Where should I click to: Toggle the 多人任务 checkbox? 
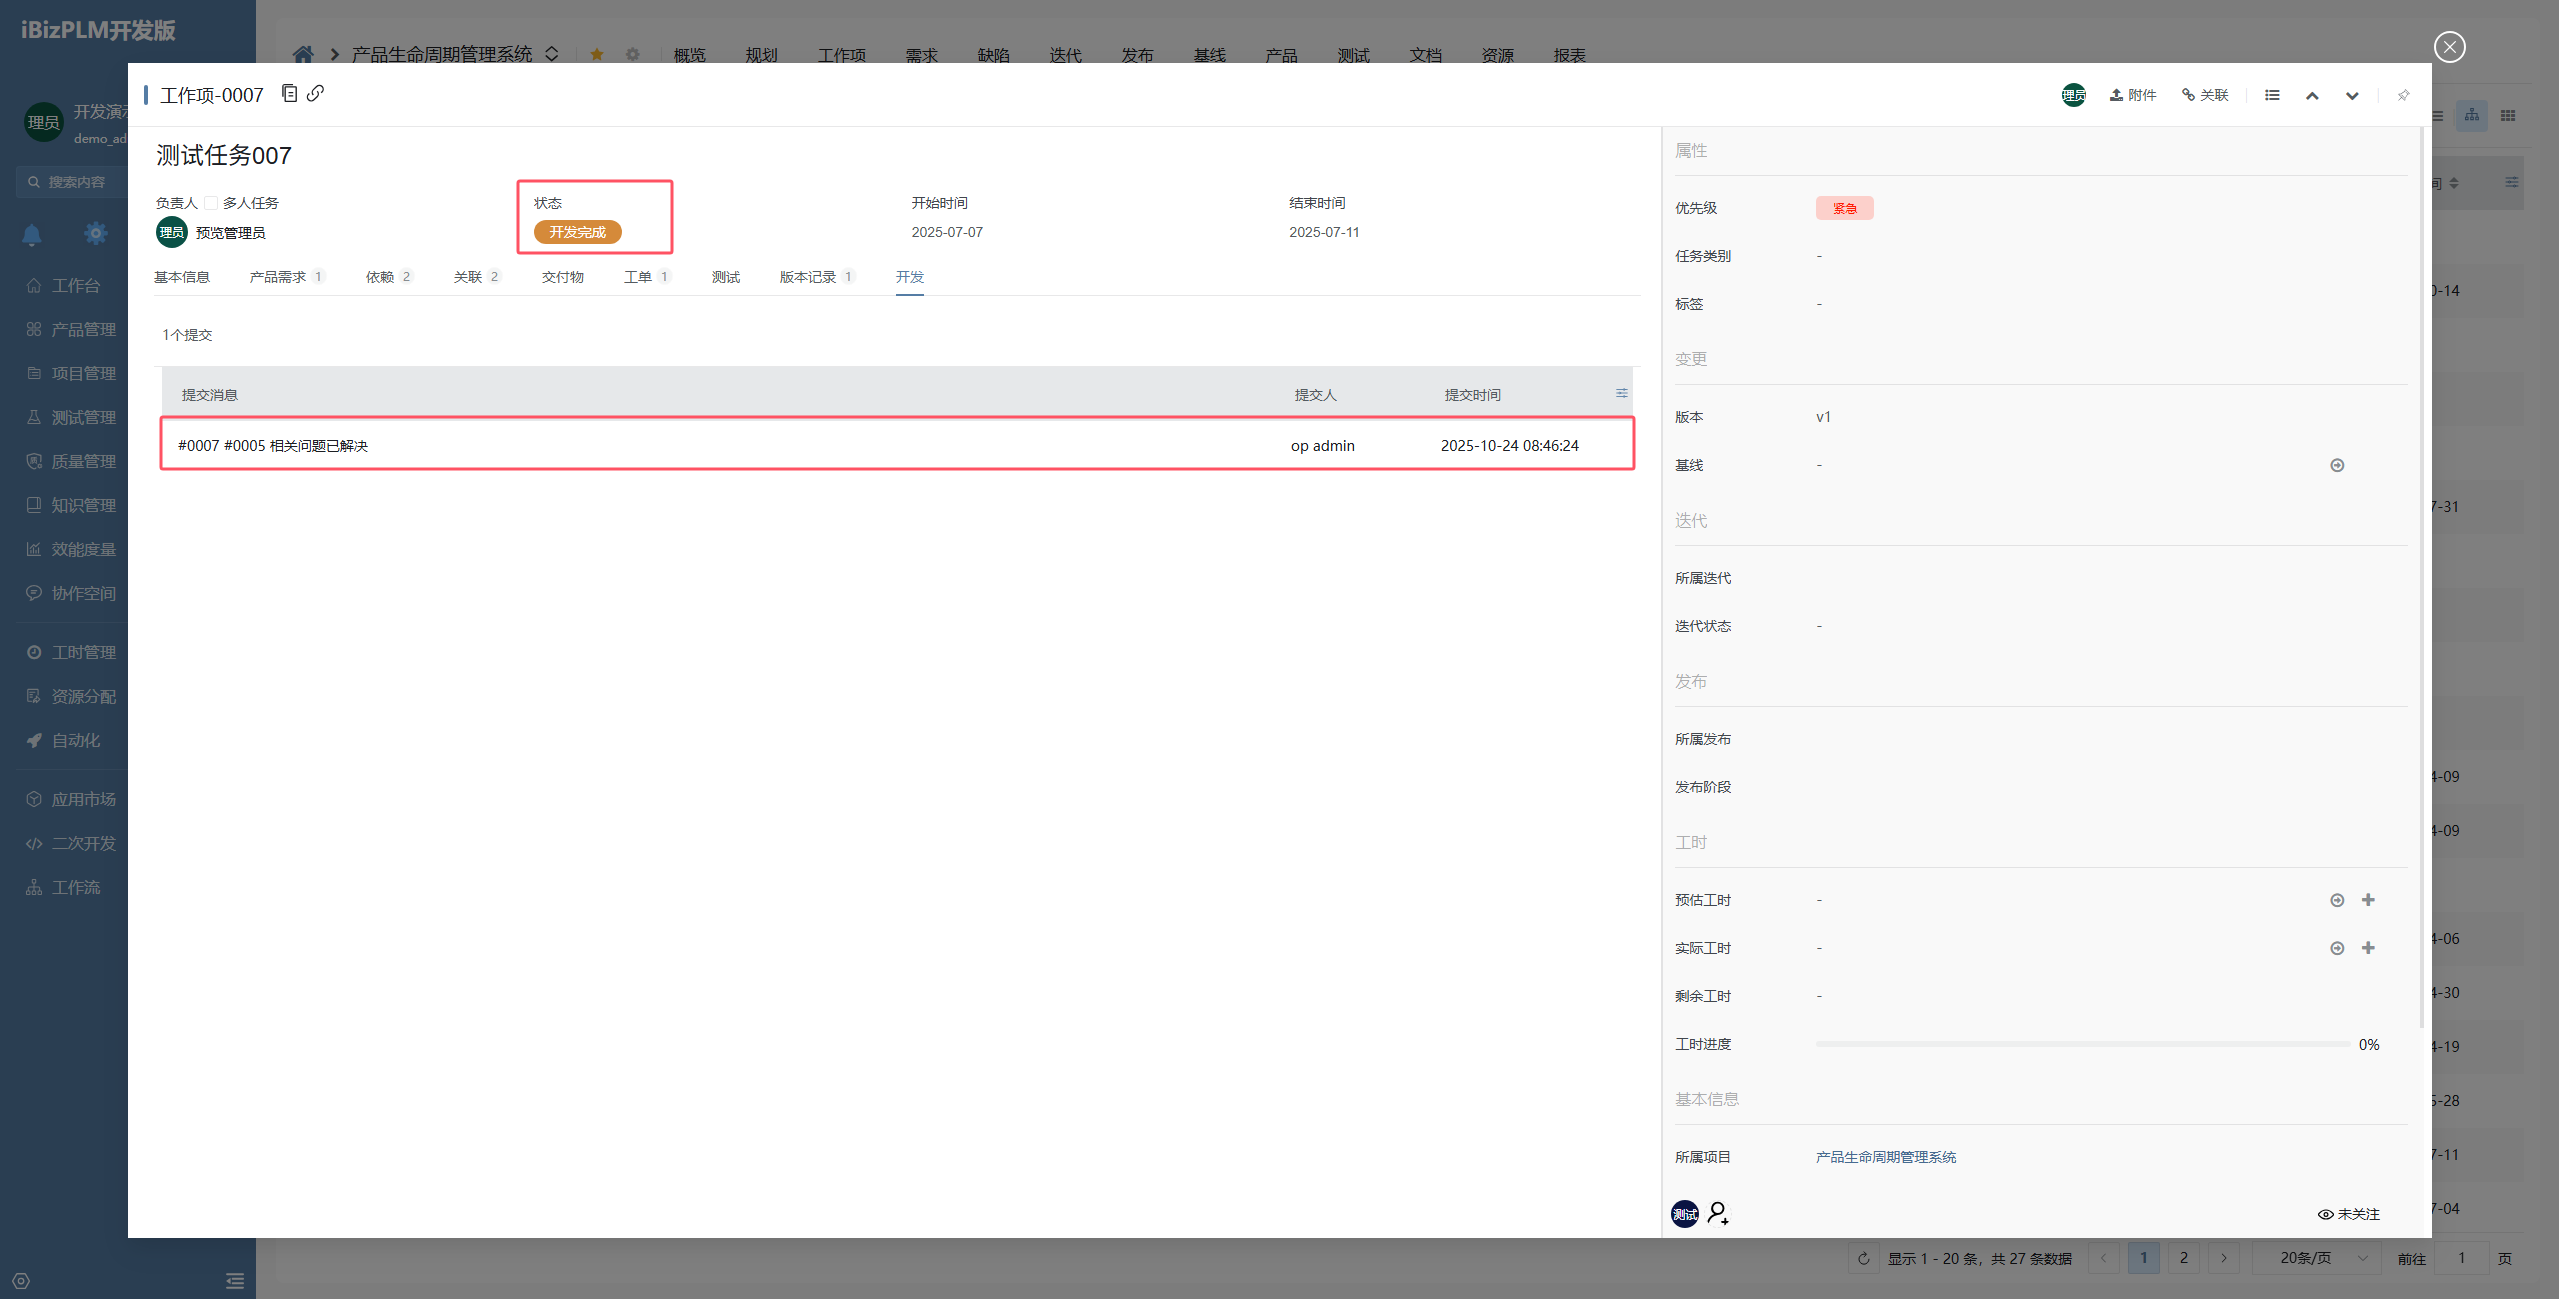coord(211,203)
